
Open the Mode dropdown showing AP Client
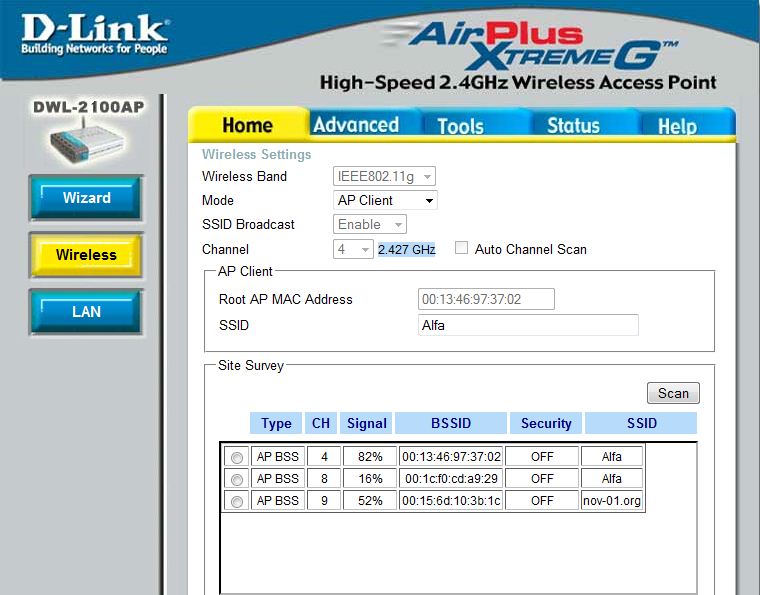click(385, 200)
